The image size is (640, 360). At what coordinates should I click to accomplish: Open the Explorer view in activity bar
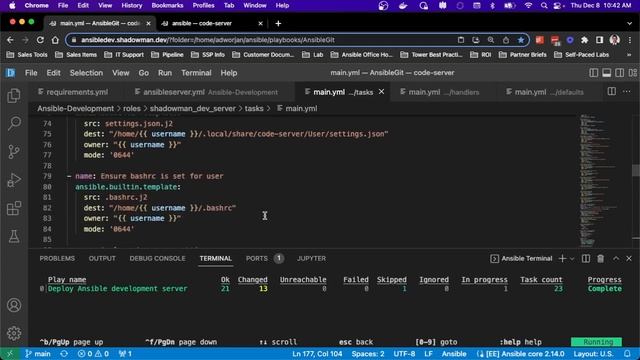(x=14, y=96)
